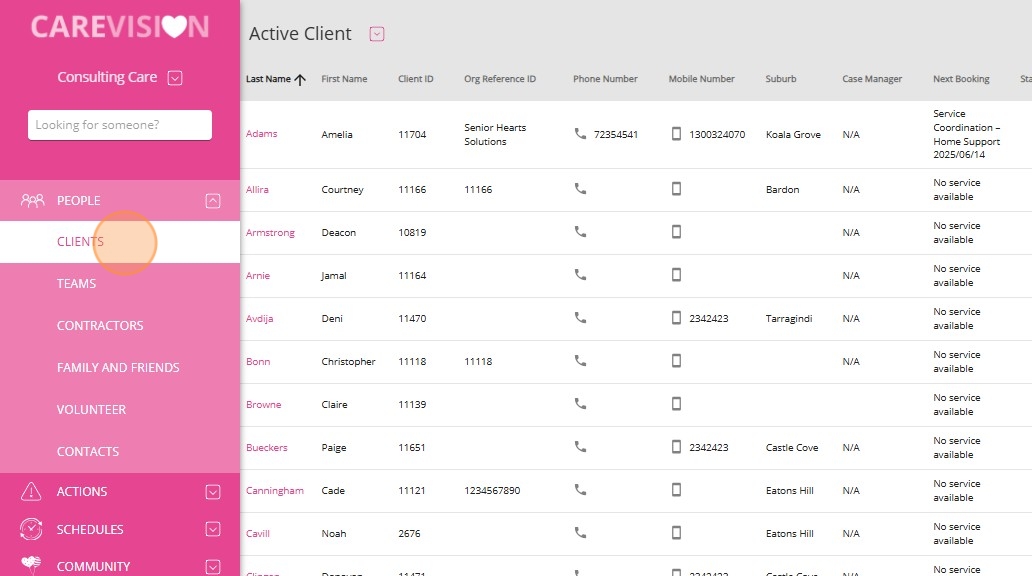This screenshot has height=576, width=1032.
Task: Open client Bonn record link
Action: tap(257, 361)
